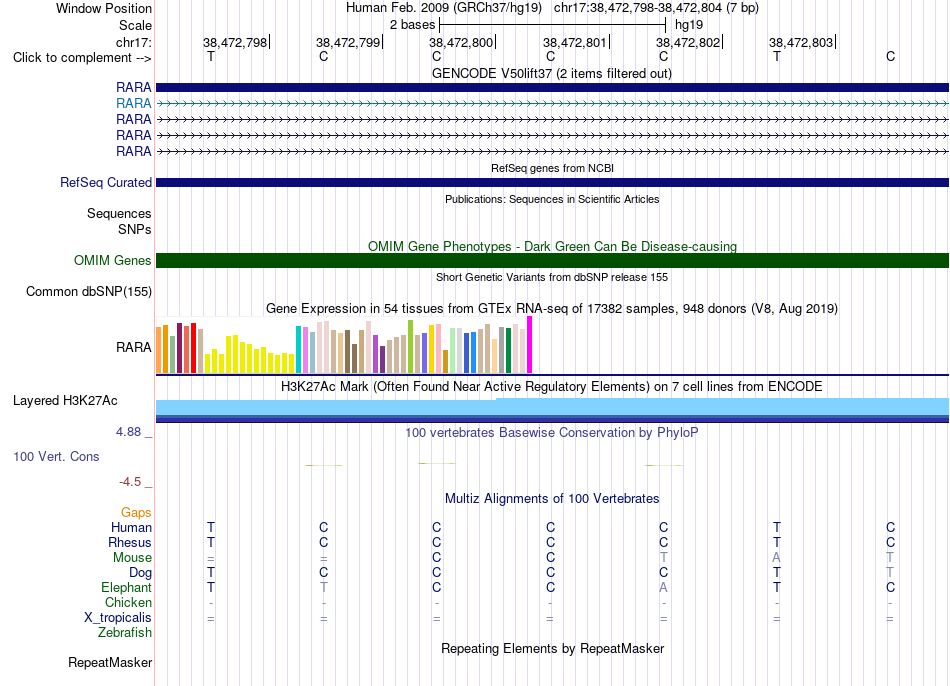Image resolution: width=950 pixels, height=686 pixels.
Task: Click the RefSeq Curated gene bar
Action: pyautogui.click(x=552, y=182)
